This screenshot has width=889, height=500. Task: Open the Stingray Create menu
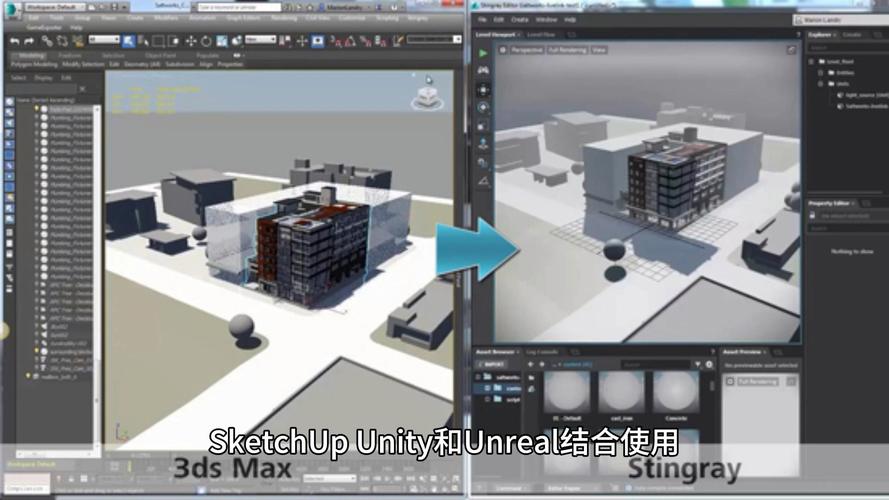[519, 19]
